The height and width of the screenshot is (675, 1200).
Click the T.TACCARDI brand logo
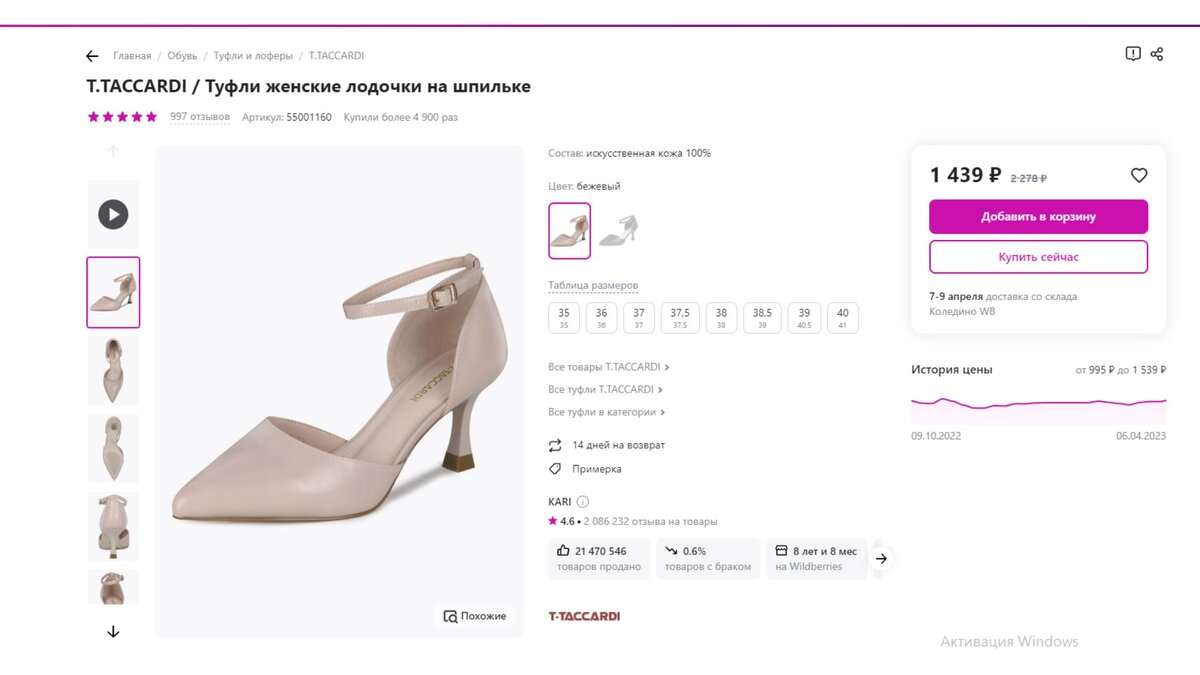click(x=584, y=616)
